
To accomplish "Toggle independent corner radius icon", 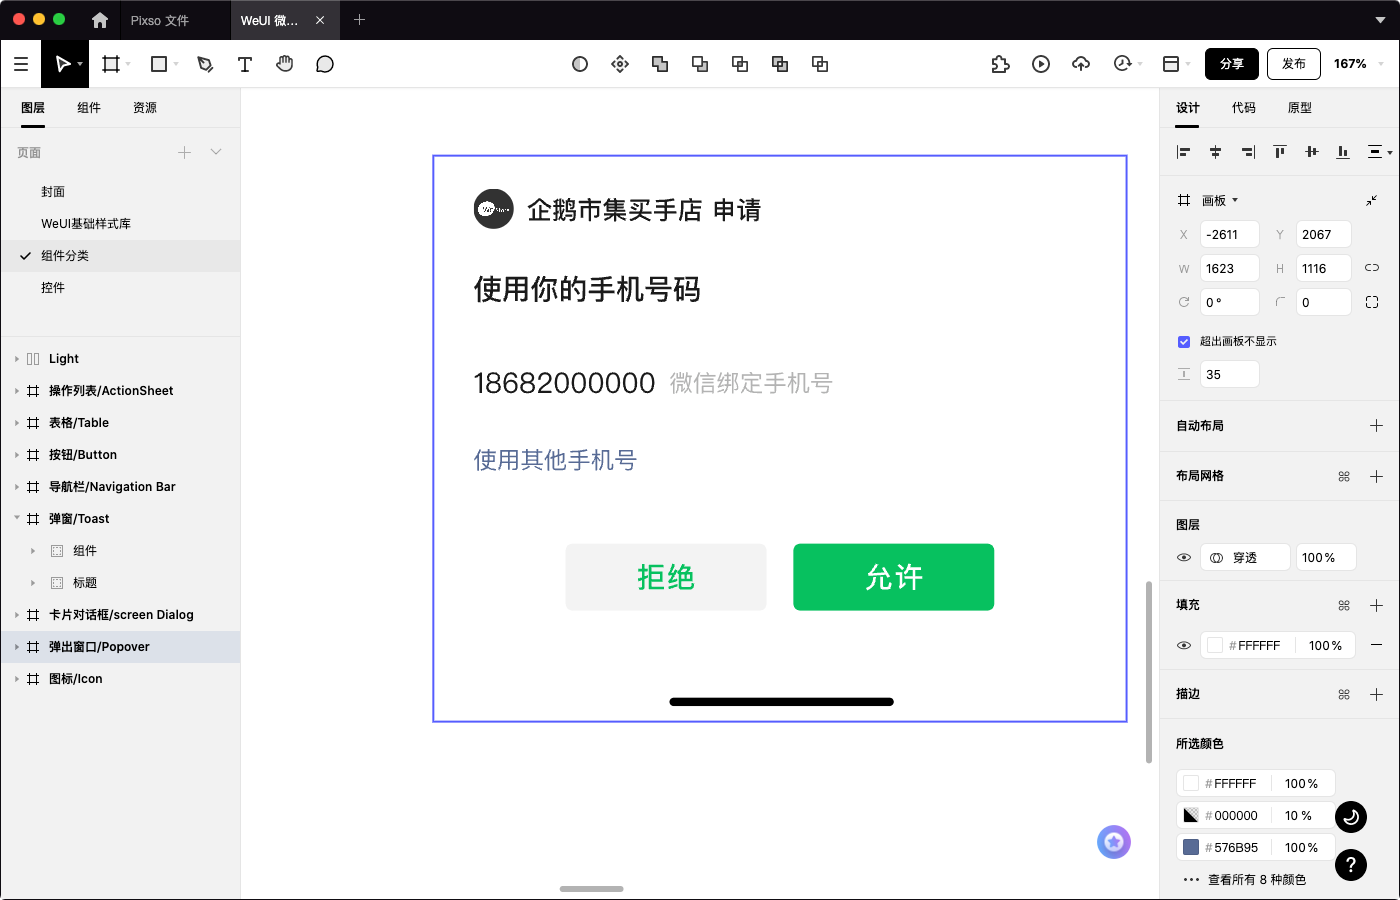I will pyautogui.click(x=1372, y=302).
